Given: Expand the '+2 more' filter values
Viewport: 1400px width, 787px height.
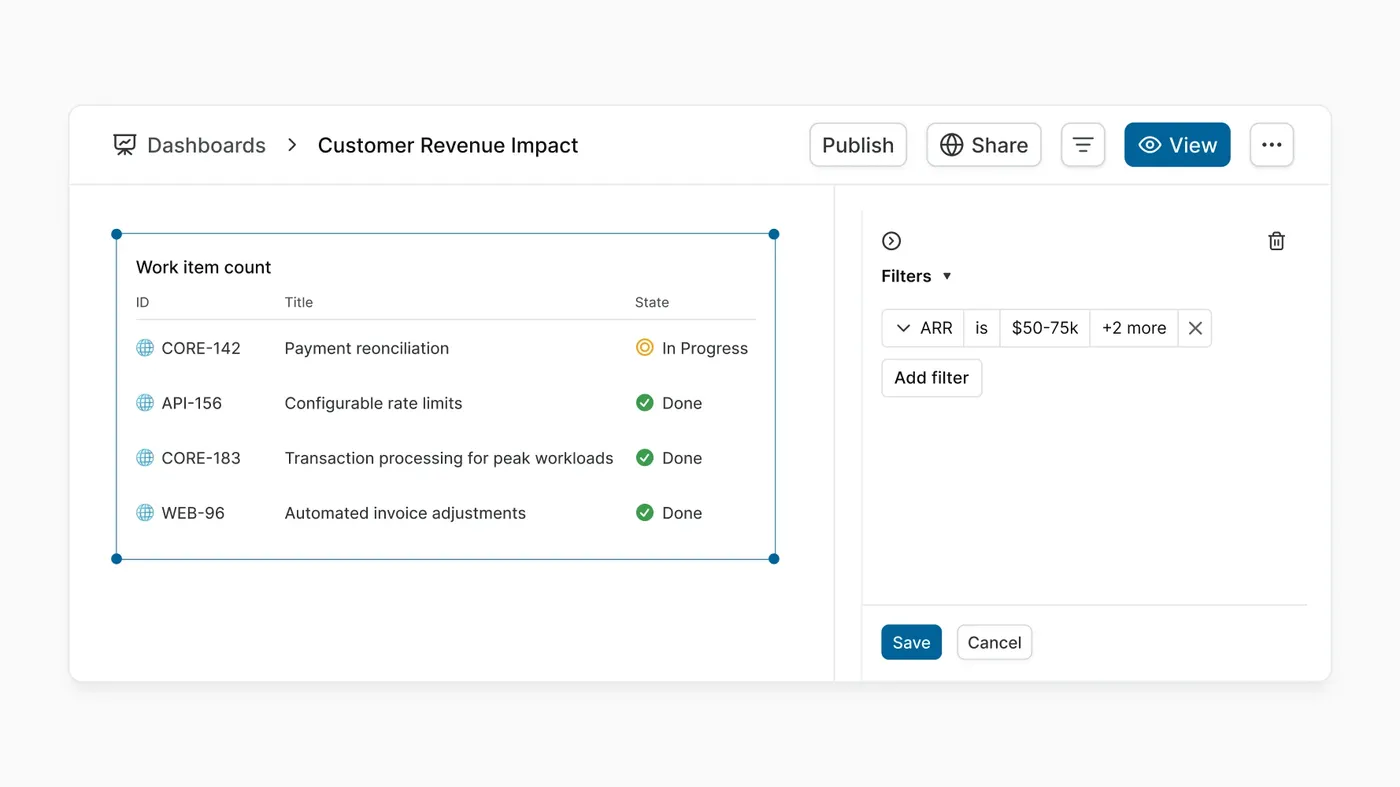Looking at the screenshot, I should (1134, 328).
